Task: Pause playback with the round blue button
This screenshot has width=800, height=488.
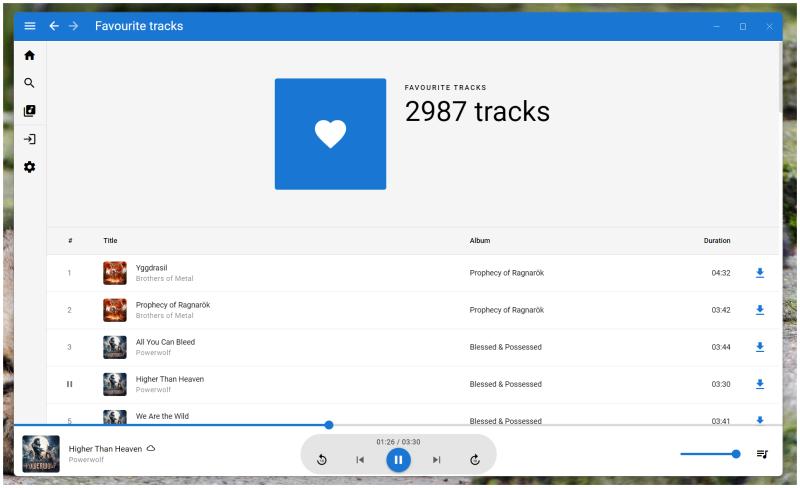Action: pos(398,460)
